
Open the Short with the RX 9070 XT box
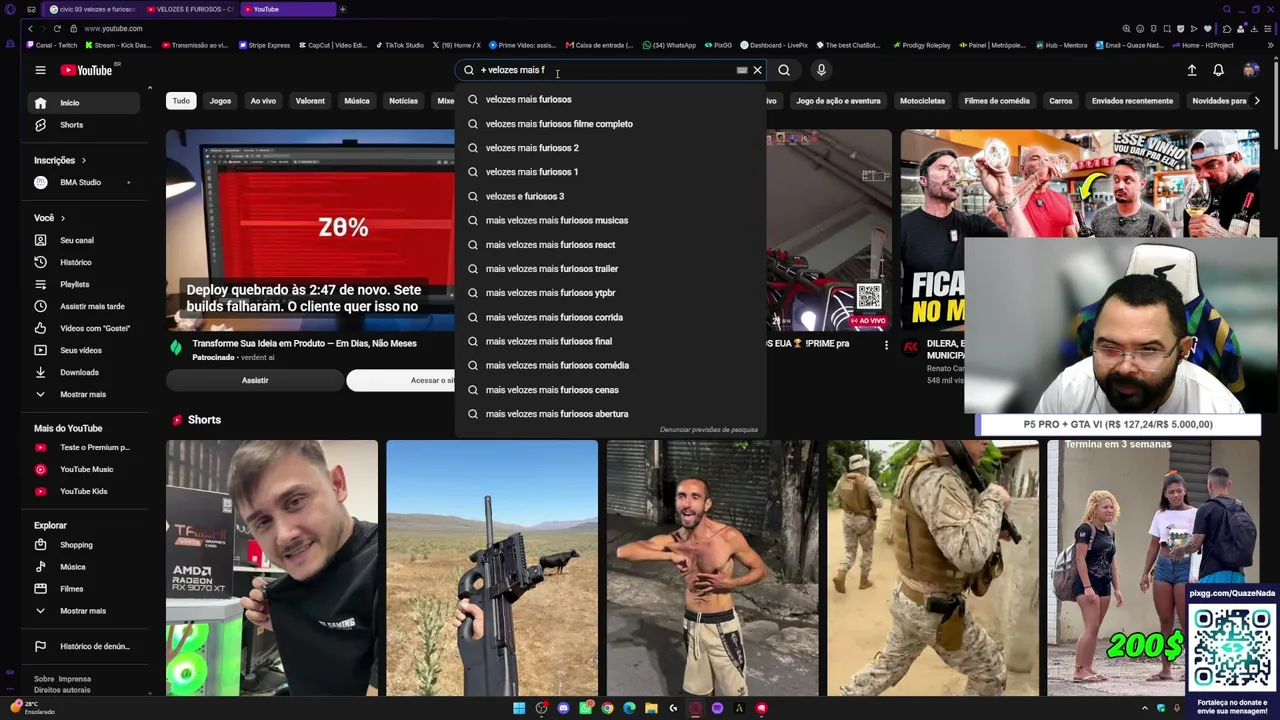click(272, 568)
